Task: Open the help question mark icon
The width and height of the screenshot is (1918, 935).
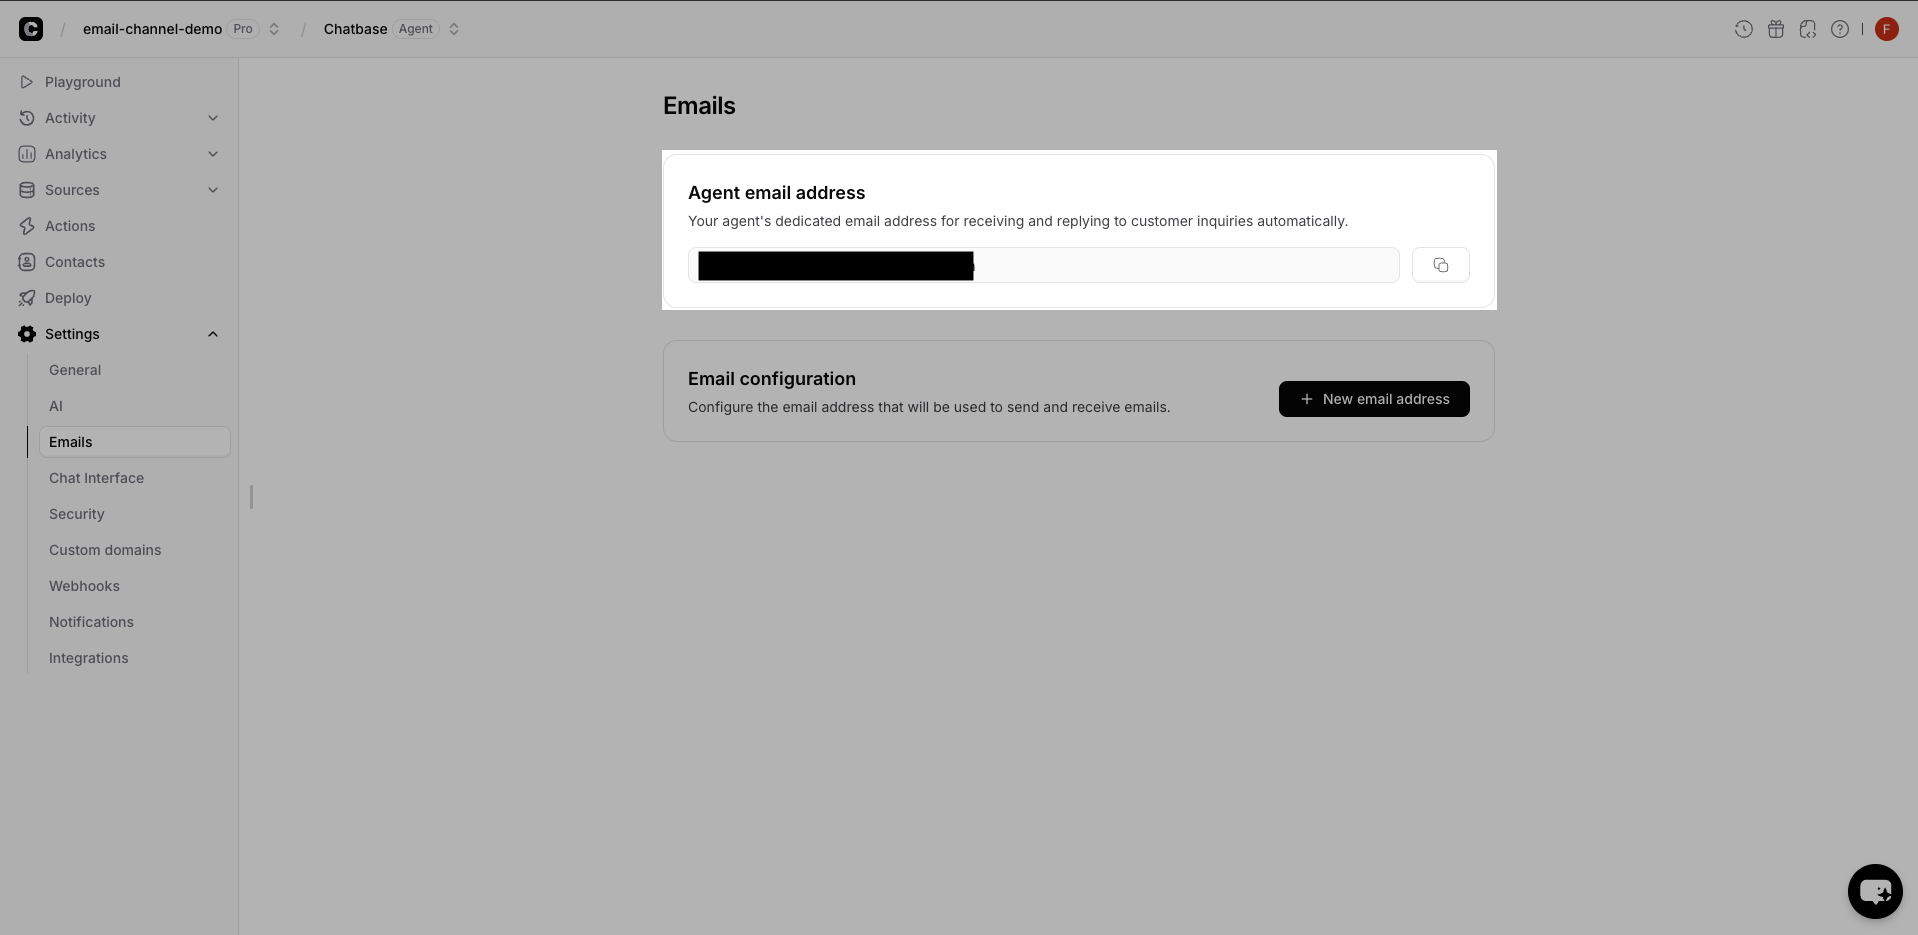Action: point(1840,29)
